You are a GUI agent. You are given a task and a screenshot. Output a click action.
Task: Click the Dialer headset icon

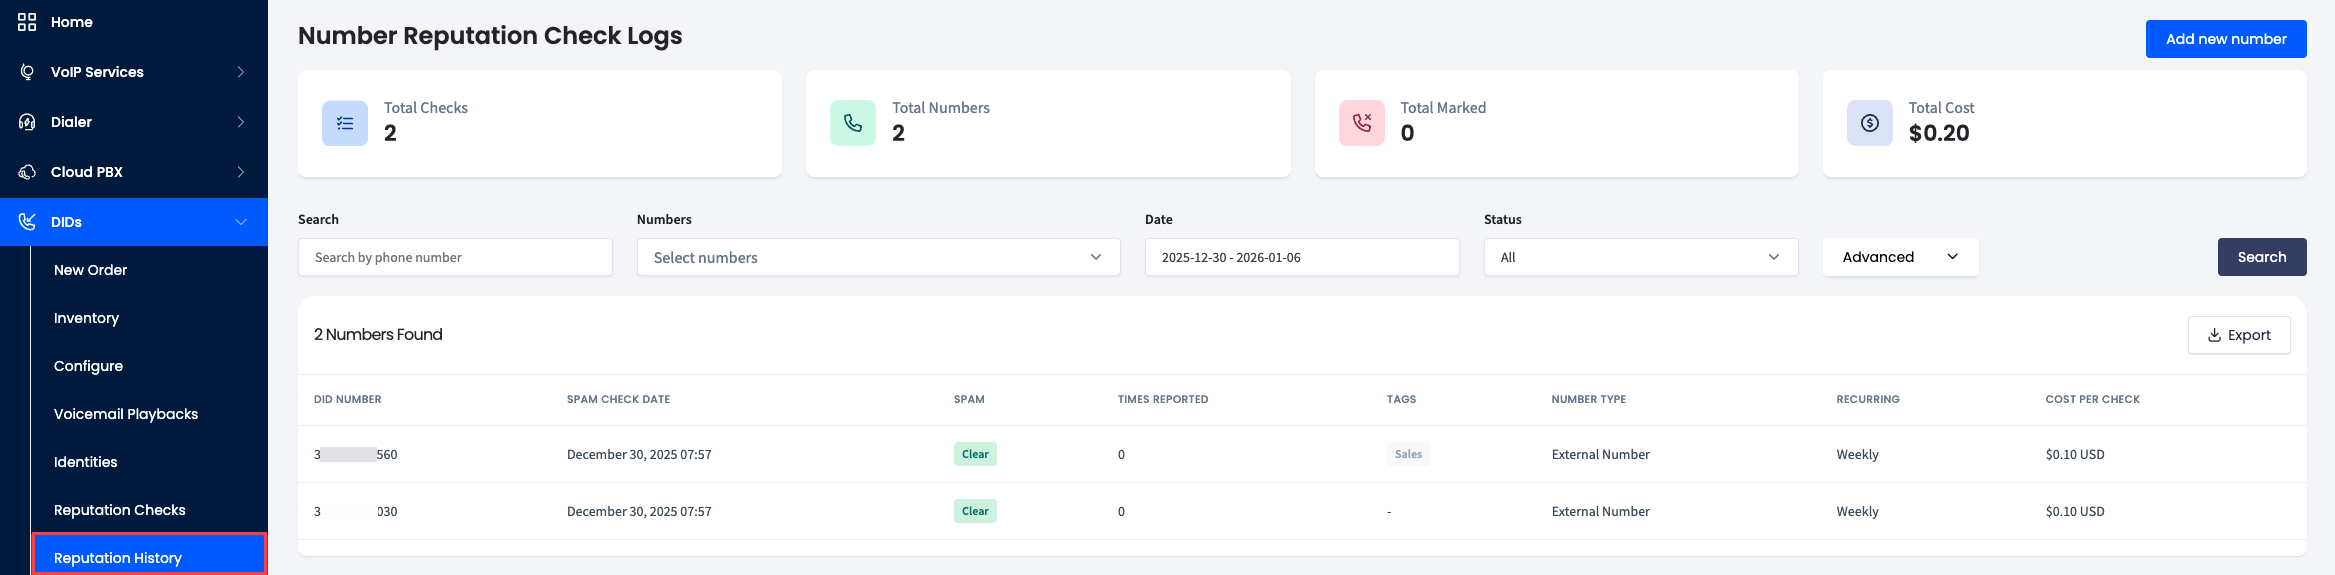(x=27, y=122)
